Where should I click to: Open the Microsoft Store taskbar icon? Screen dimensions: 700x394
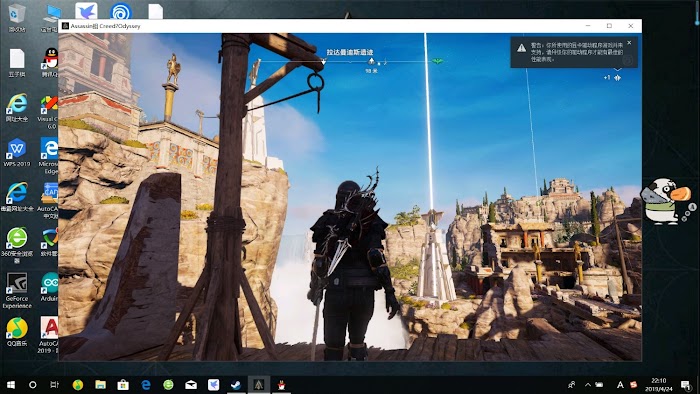coord(123,385)
